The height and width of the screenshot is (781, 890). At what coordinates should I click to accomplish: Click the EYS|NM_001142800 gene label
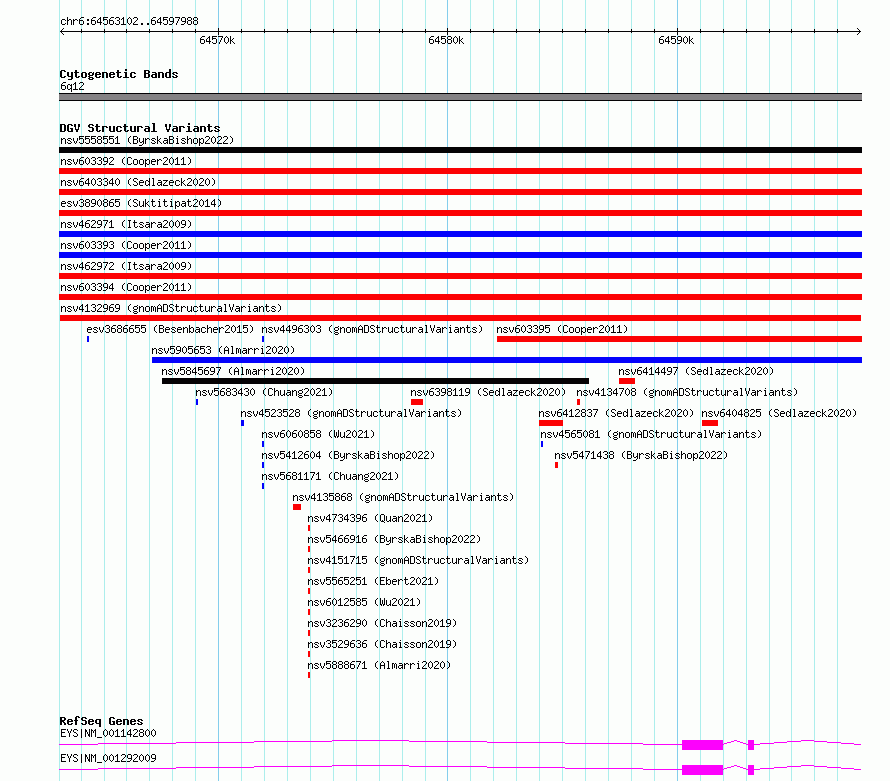[108, 733]
